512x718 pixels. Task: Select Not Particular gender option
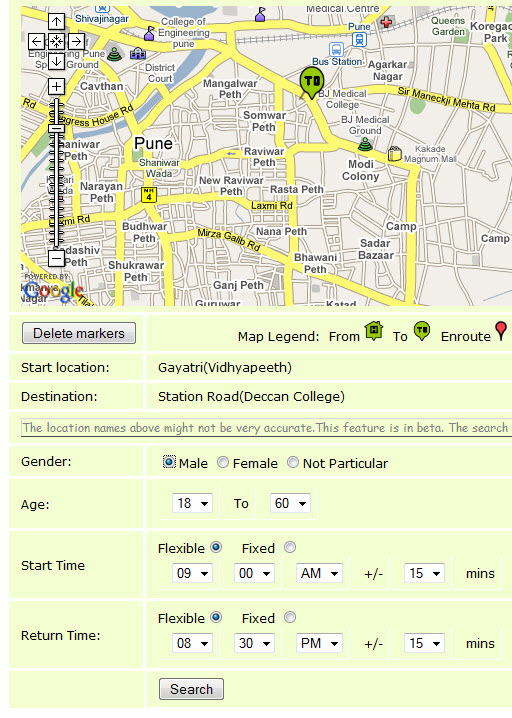293,462
